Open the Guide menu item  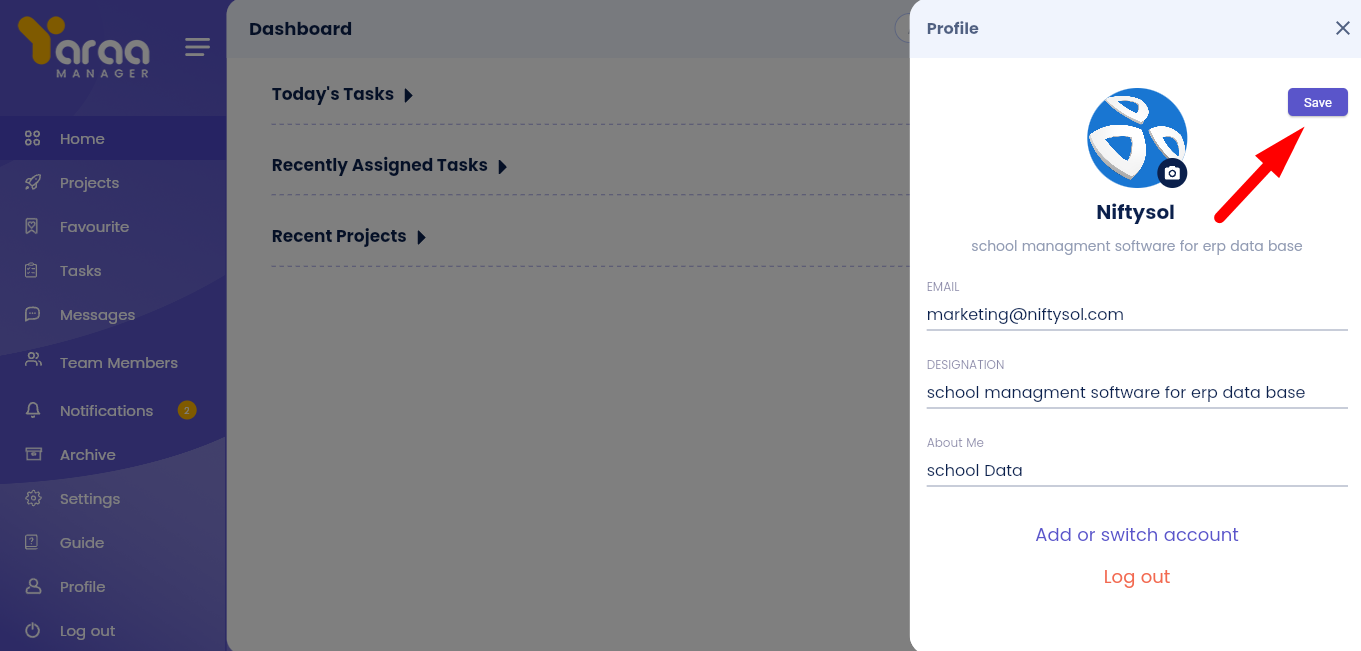point(81,543)
